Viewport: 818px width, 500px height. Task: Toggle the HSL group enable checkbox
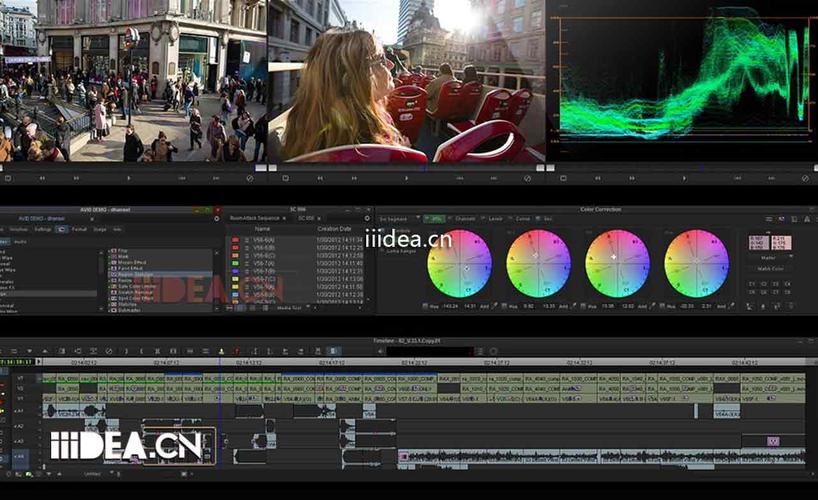(427, 219)
